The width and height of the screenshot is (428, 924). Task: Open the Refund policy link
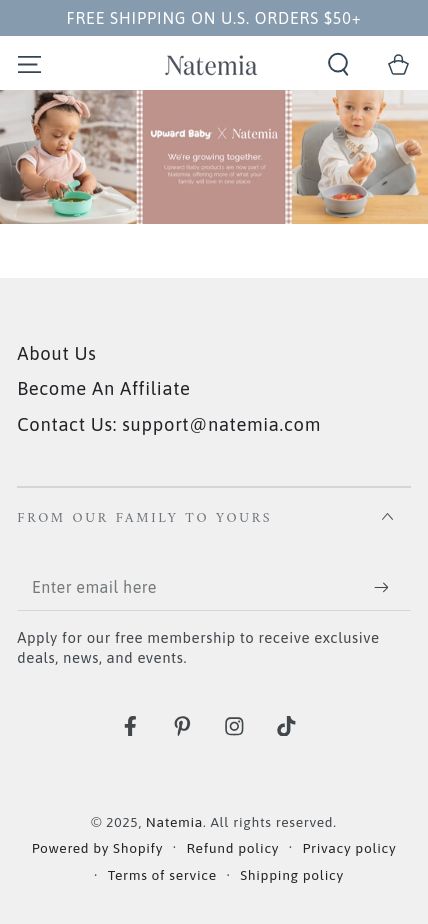pyautogui.click(x=232, y=849)
